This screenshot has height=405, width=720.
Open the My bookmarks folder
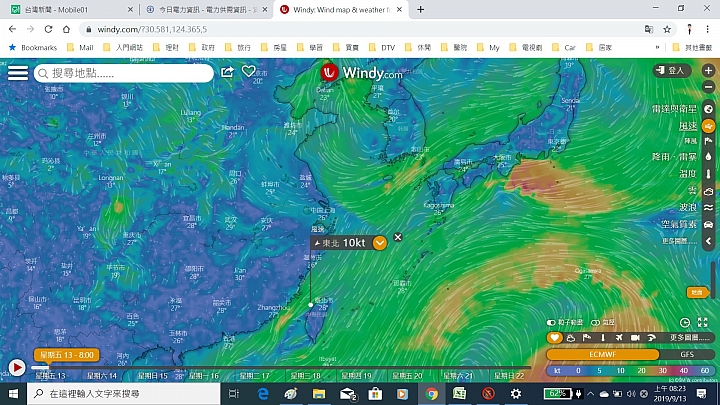pyautogui.click(x=489, y=47)
